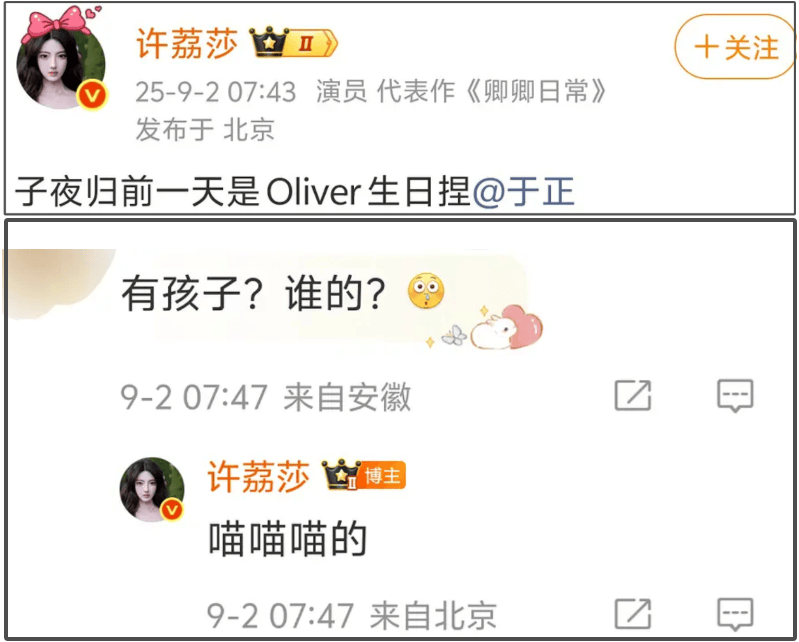Click the reply text 喵喵喵的

(x=288, y=540)
